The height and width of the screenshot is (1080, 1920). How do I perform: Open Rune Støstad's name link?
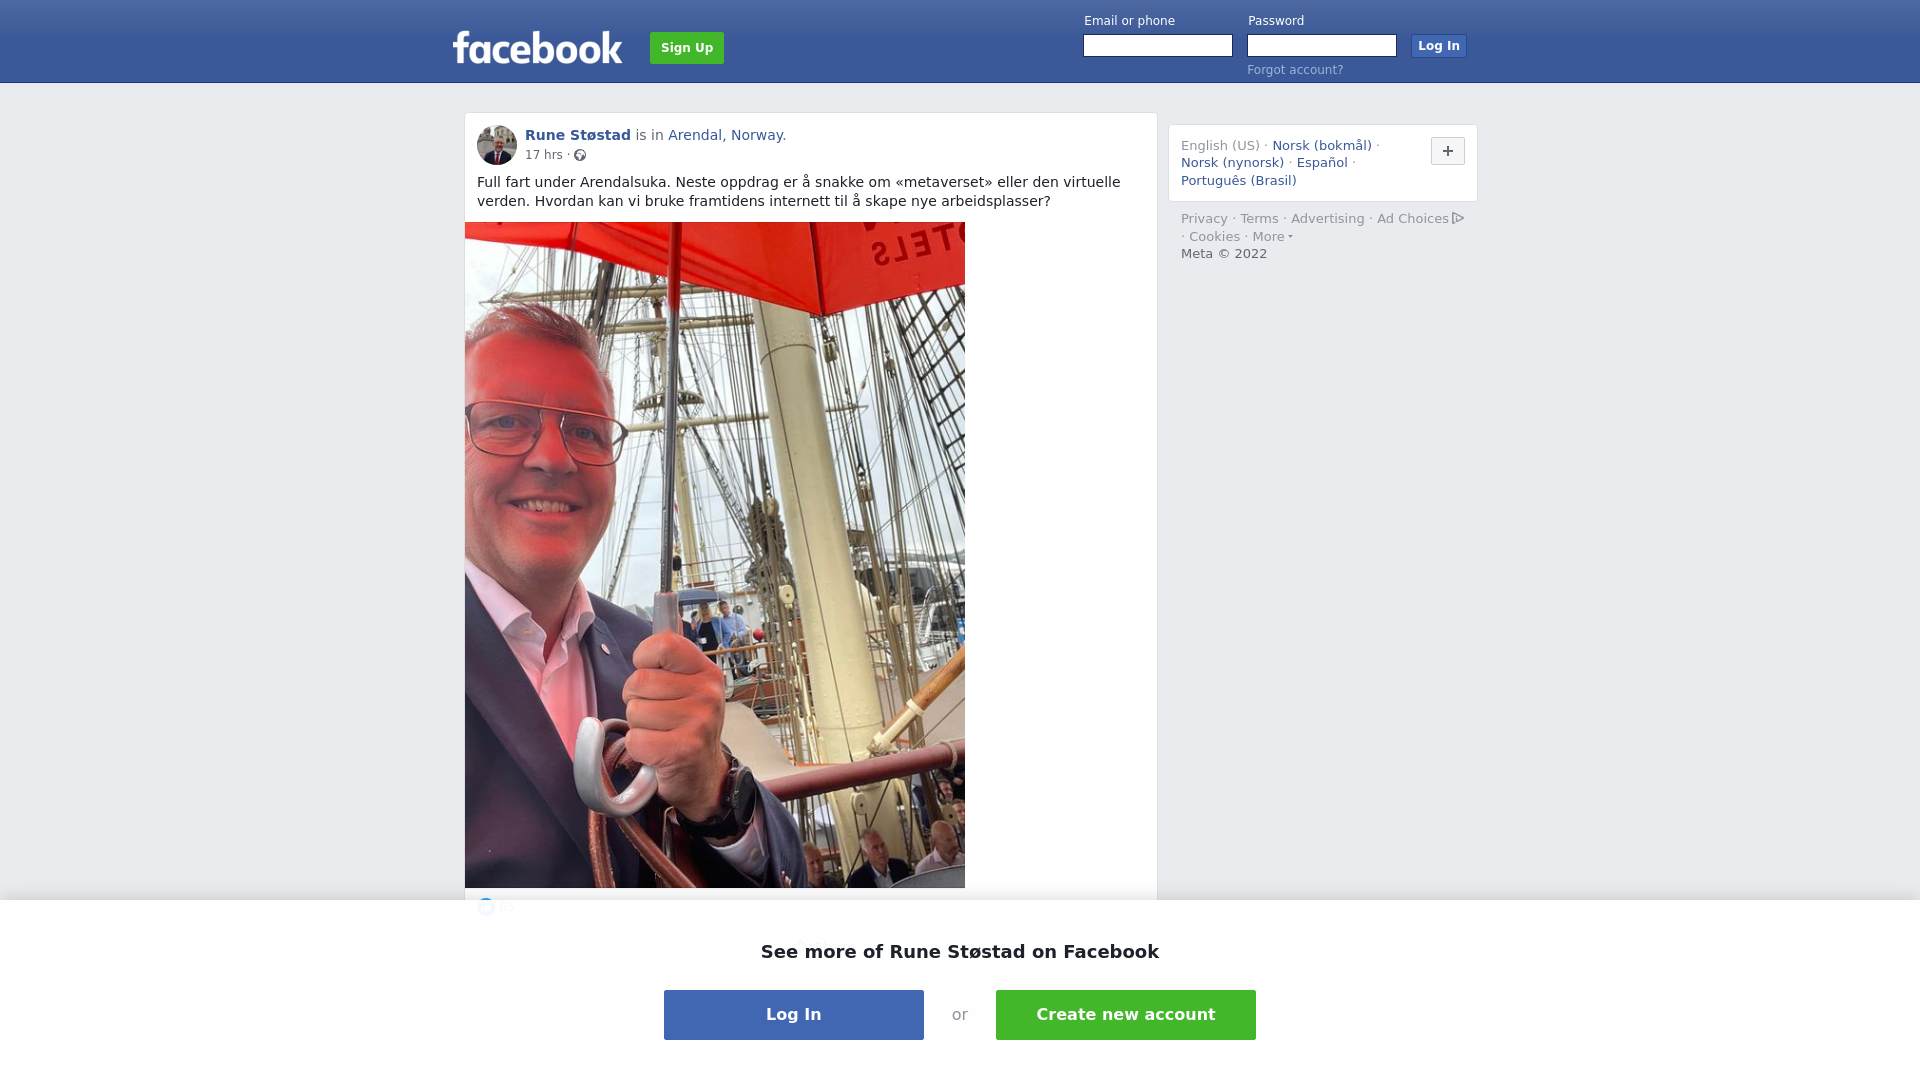[578, 135]
